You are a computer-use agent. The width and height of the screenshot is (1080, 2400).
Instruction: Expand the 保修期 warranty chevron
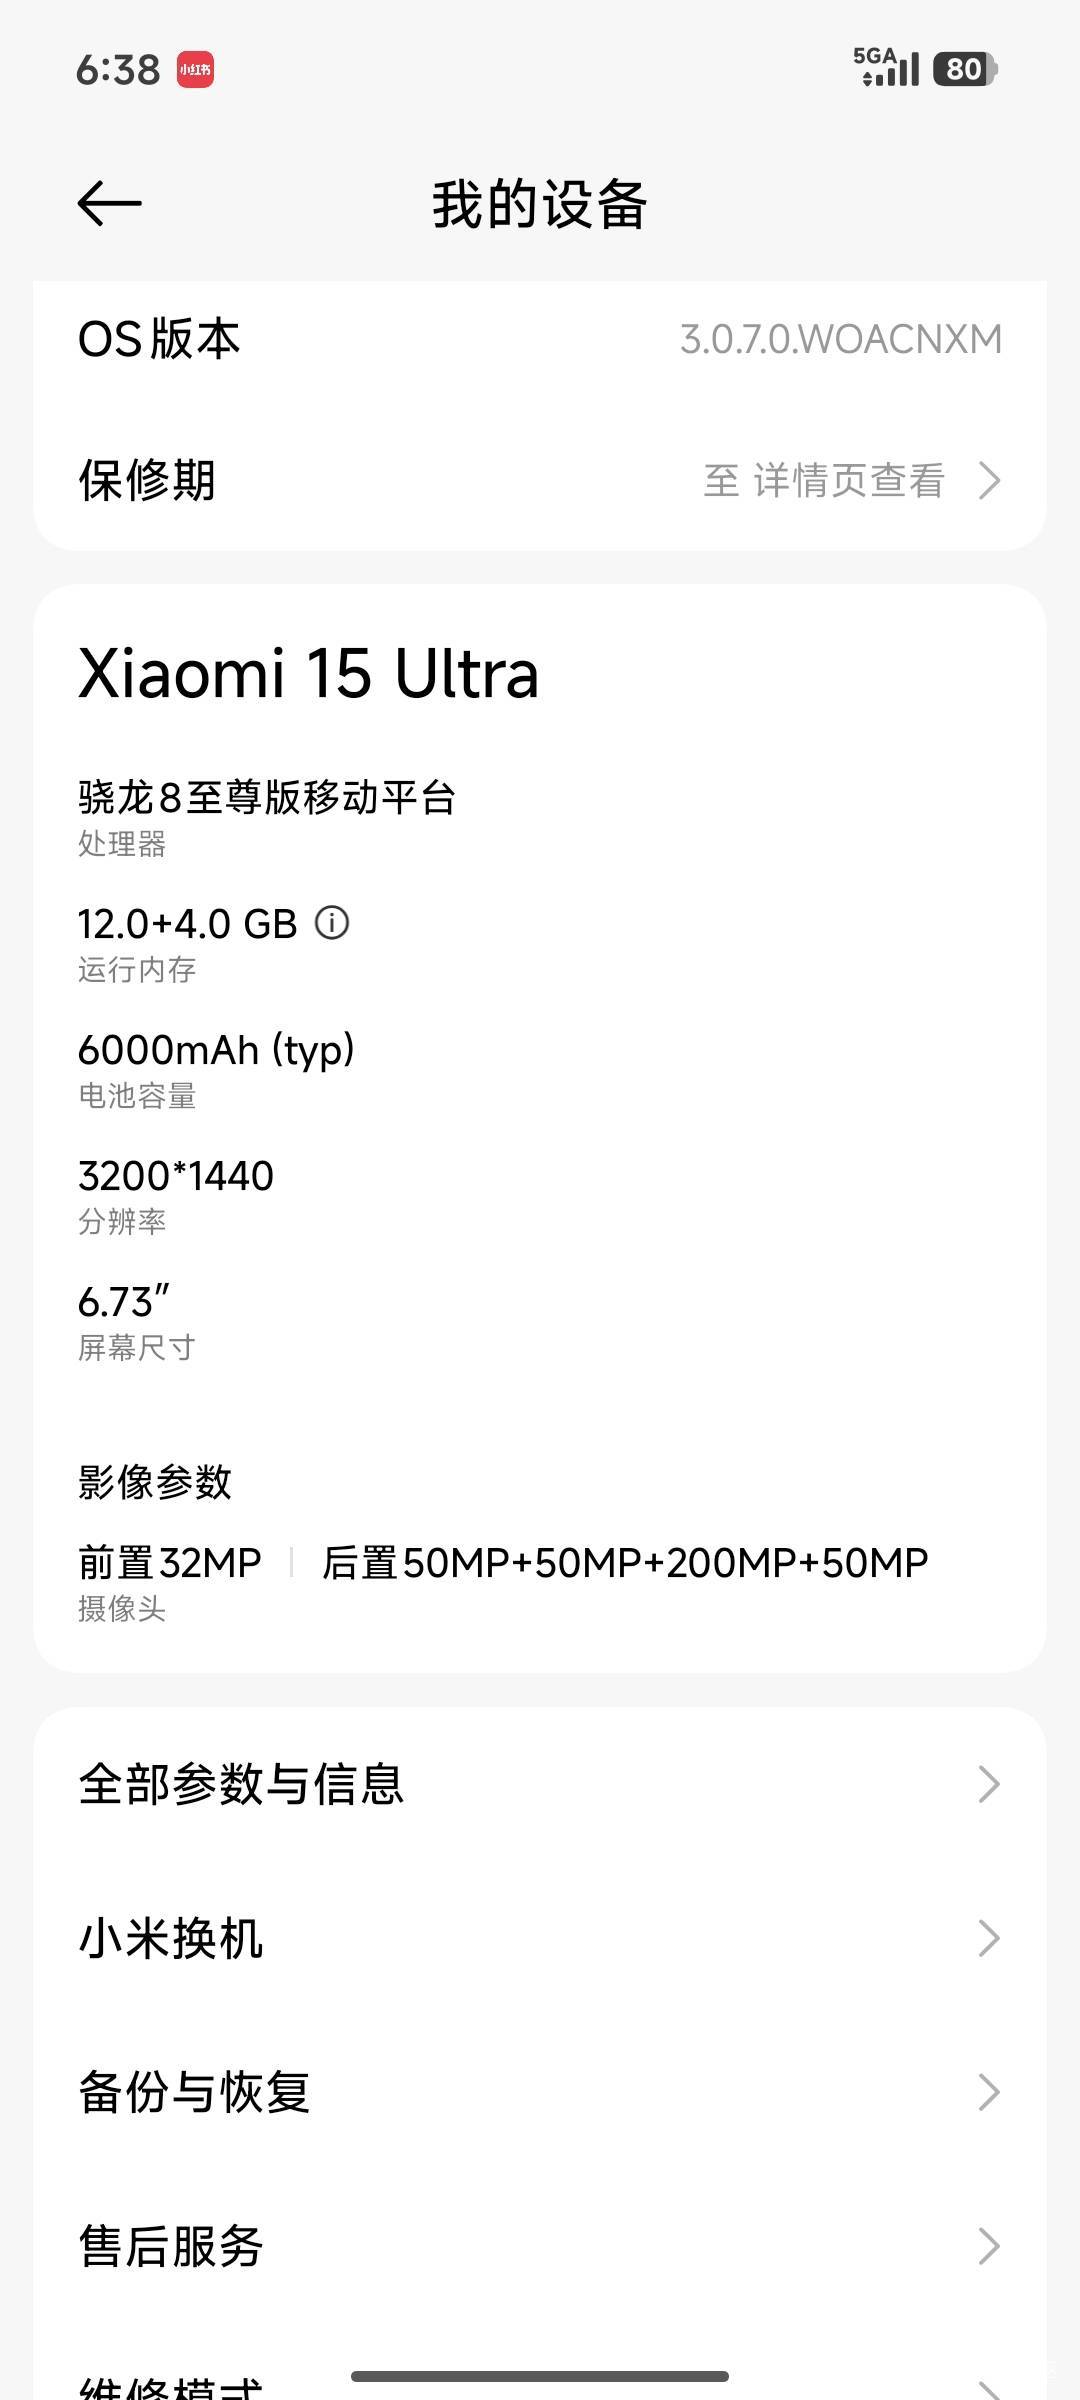[989, 481]
